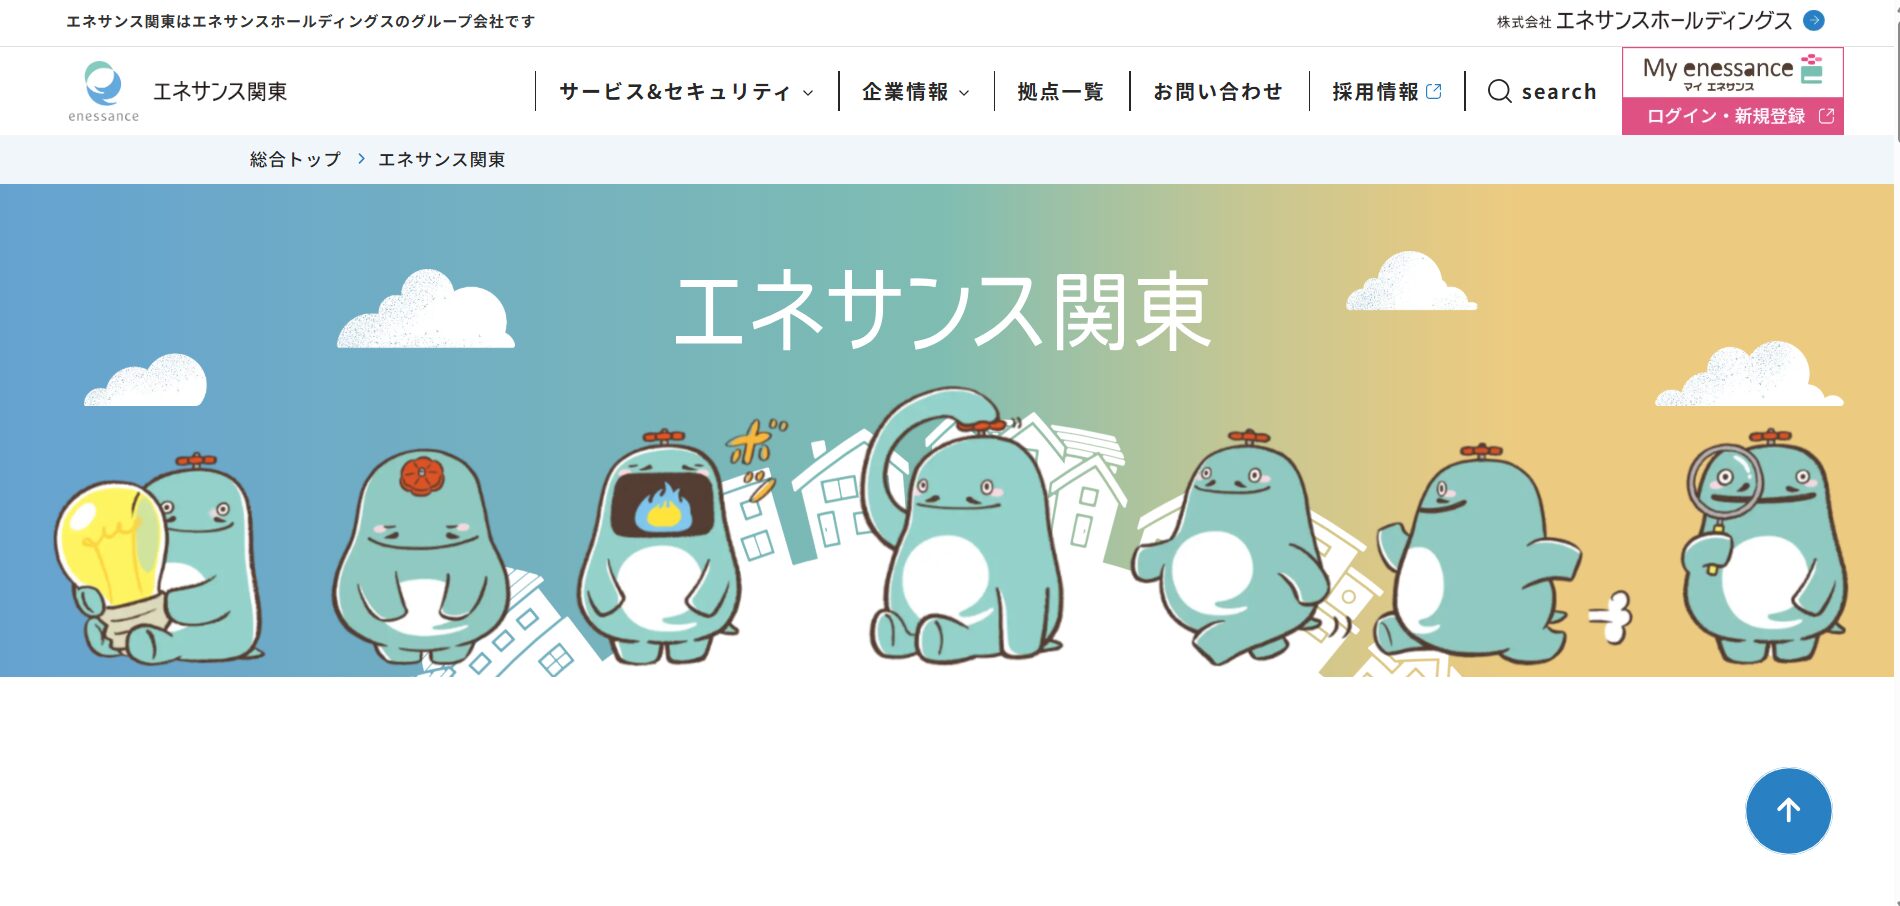This screenshot has height=906, width=1900.
Task: Expand the サービス&セキュリティ dropdown menu
Action: 686,92
